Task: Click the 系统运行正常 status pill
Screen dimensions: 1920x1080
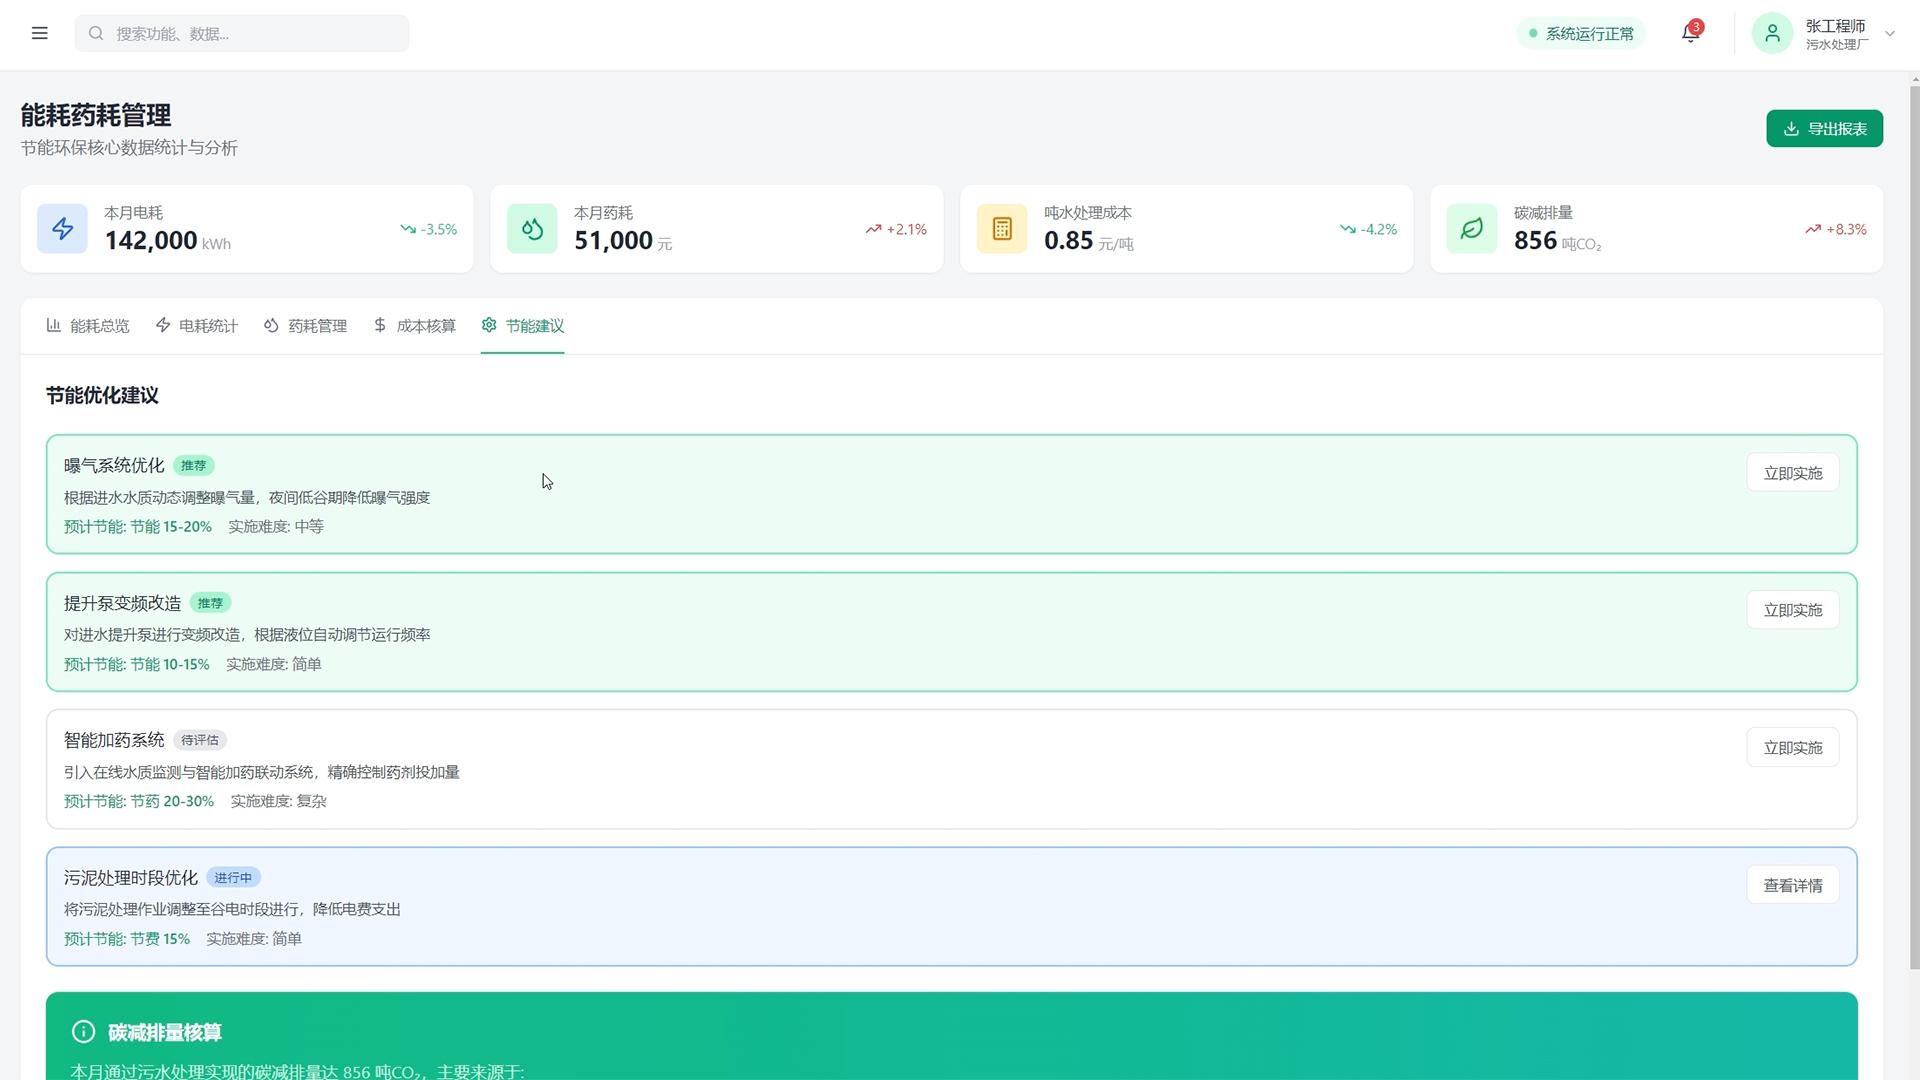Action: coord(1581,33)
